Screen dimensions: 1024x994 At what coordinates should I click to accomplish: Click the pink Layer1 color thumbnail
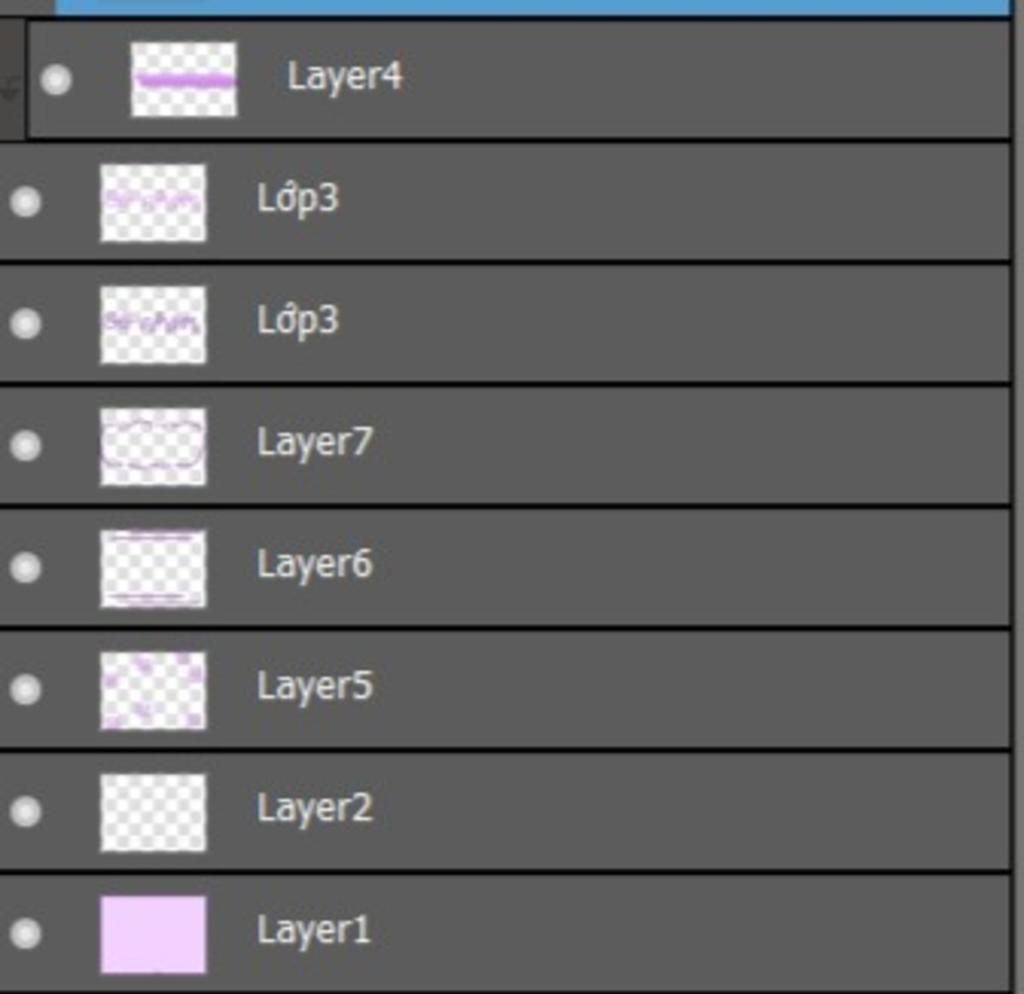pos(153,934)
